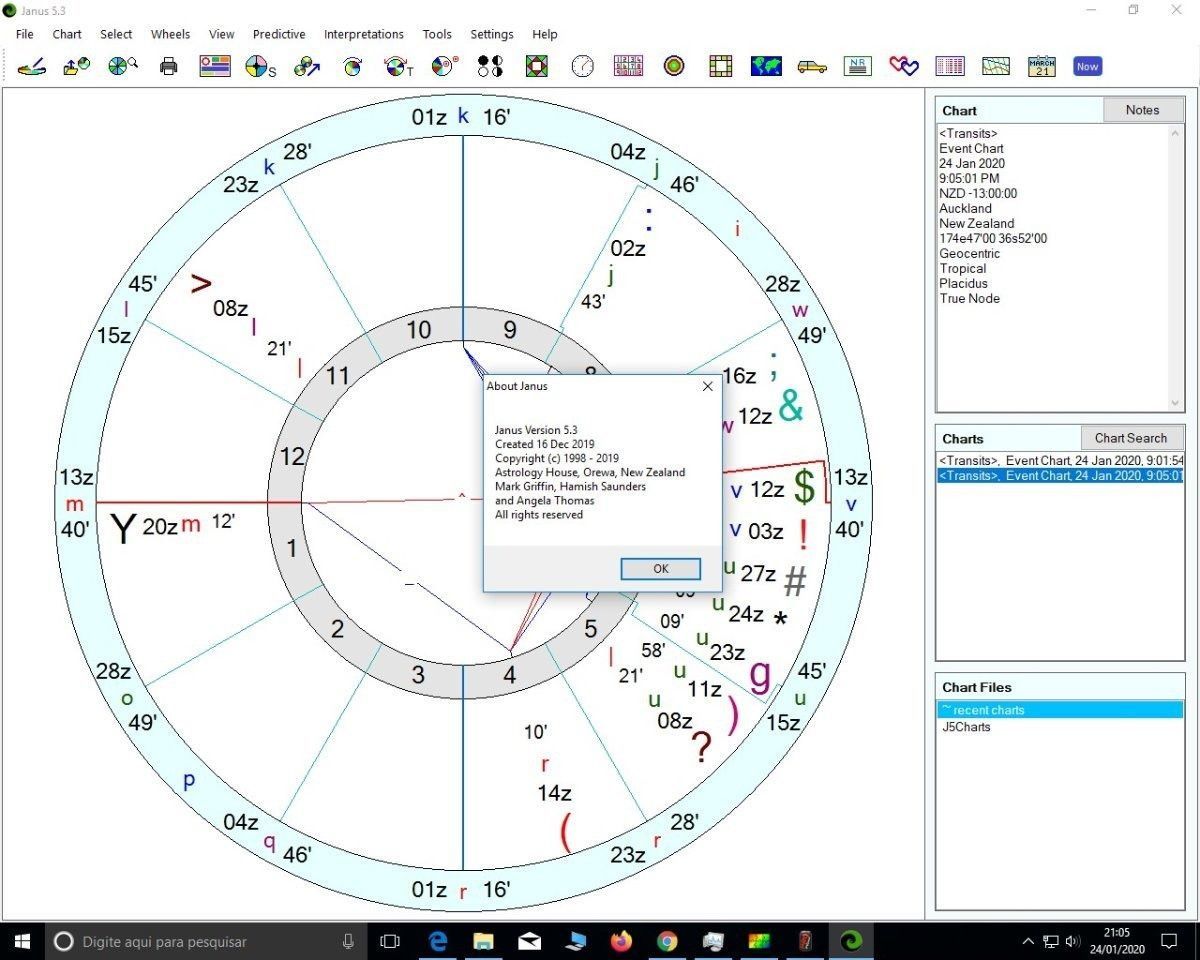This screenshot has height=960, width=1200.
Task: Select the 9:01:54 transits chart entry
Action: click(1060, 460)
